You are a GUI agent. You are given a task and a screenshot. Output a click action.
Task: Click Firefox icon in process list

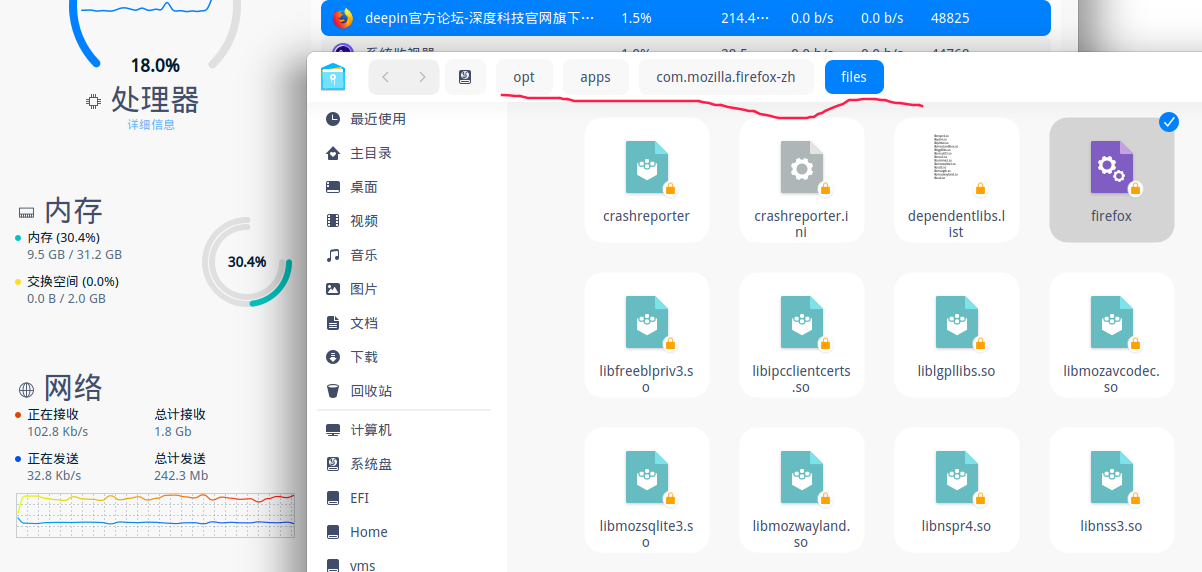(x=343, y=18)
